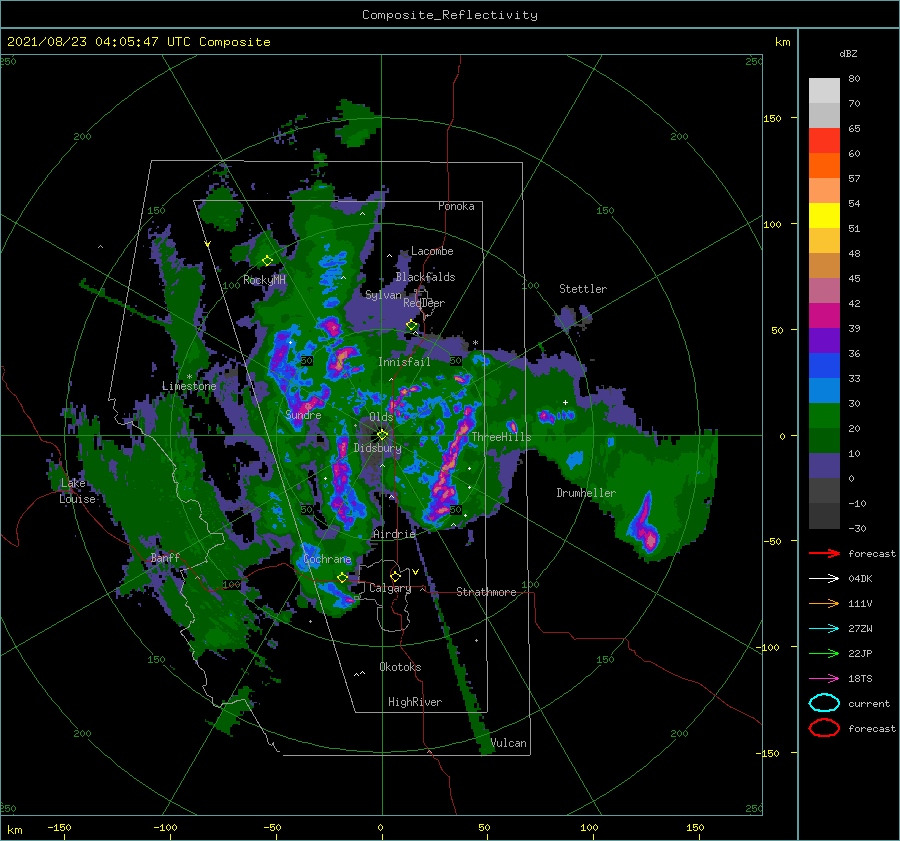Click the purple swatch between 39 and 36
The height and width of the screenshot is (841, 900).
[x=824, y=341]
